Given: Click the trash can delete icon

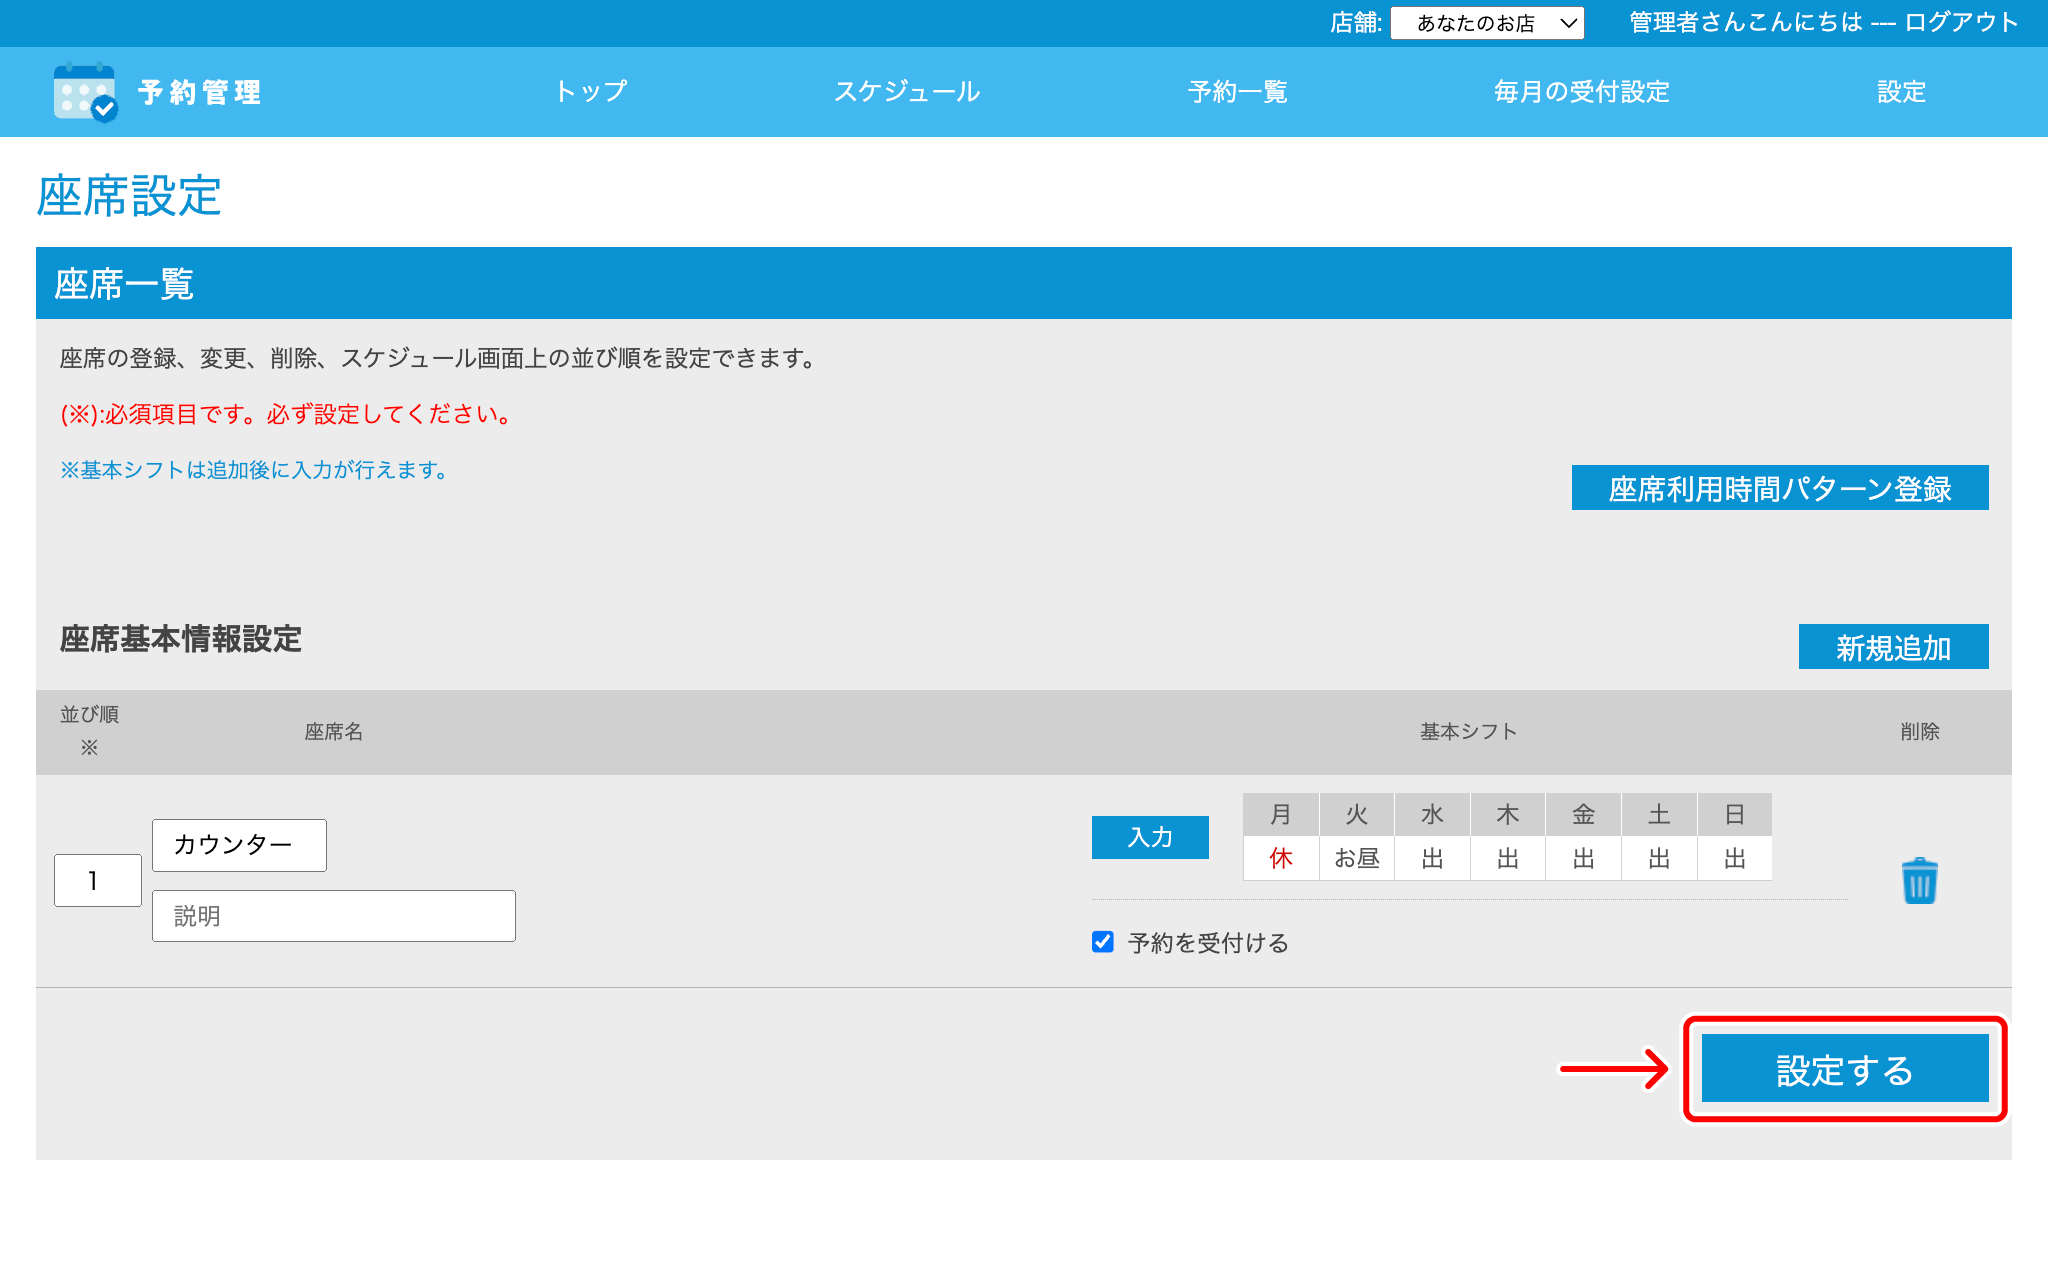Looking at the screenshot, I should 1919,881.
